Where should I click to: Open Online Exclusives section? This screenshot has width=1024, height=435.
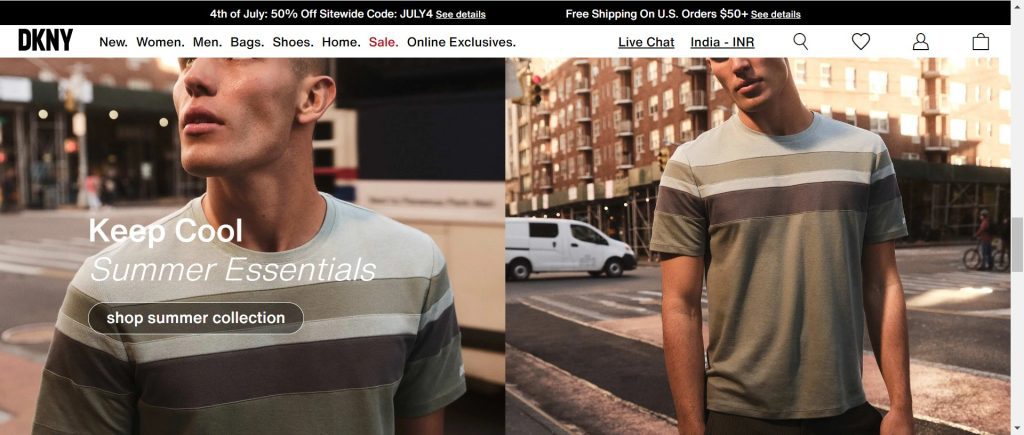click(461, 42)
